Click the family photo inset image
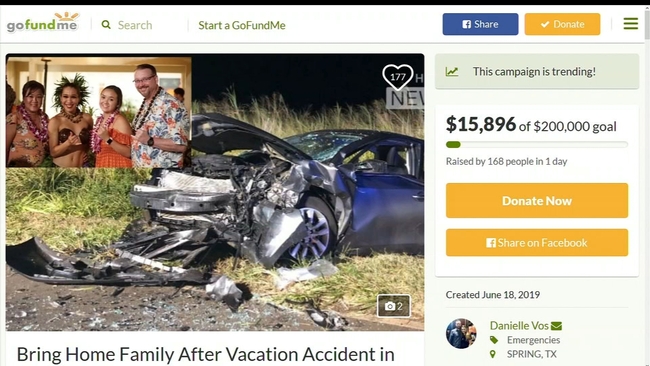This screenshot has height=366, width=650. pyautogui.click(x=99, y=112)
